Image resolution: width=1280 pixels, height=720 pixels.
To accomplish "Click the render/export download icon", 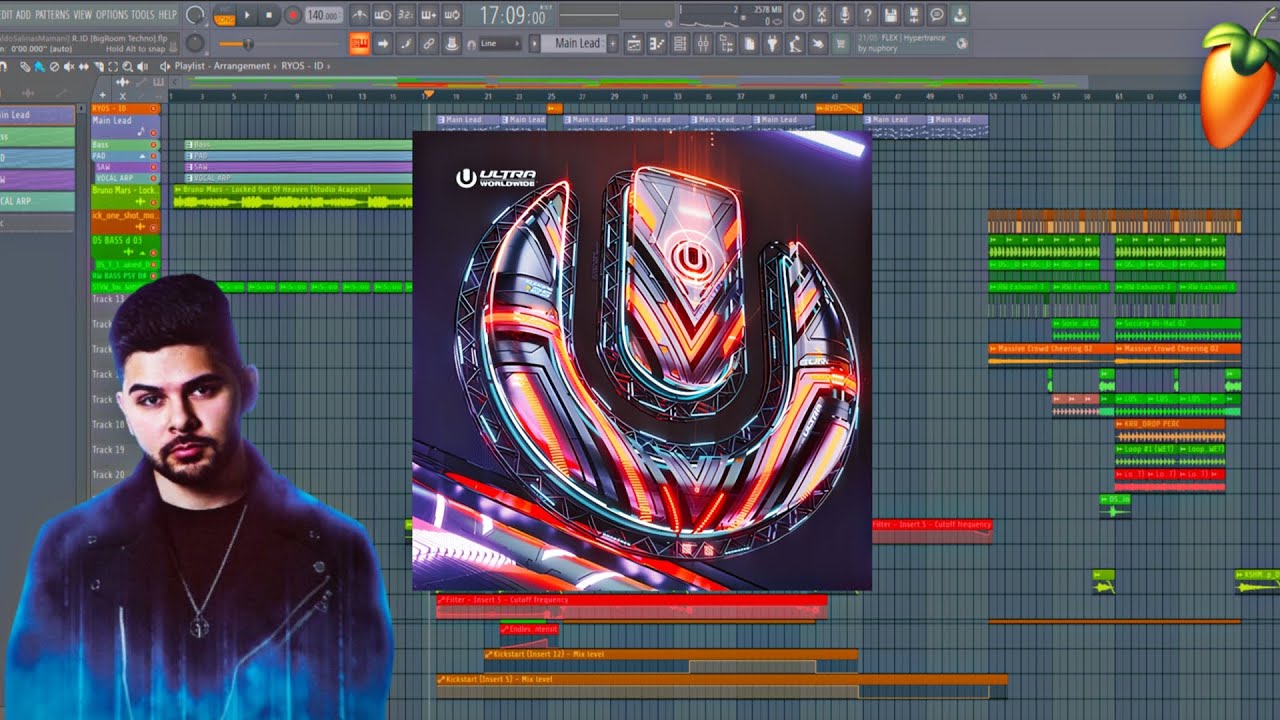I will [x=959, y=15].
